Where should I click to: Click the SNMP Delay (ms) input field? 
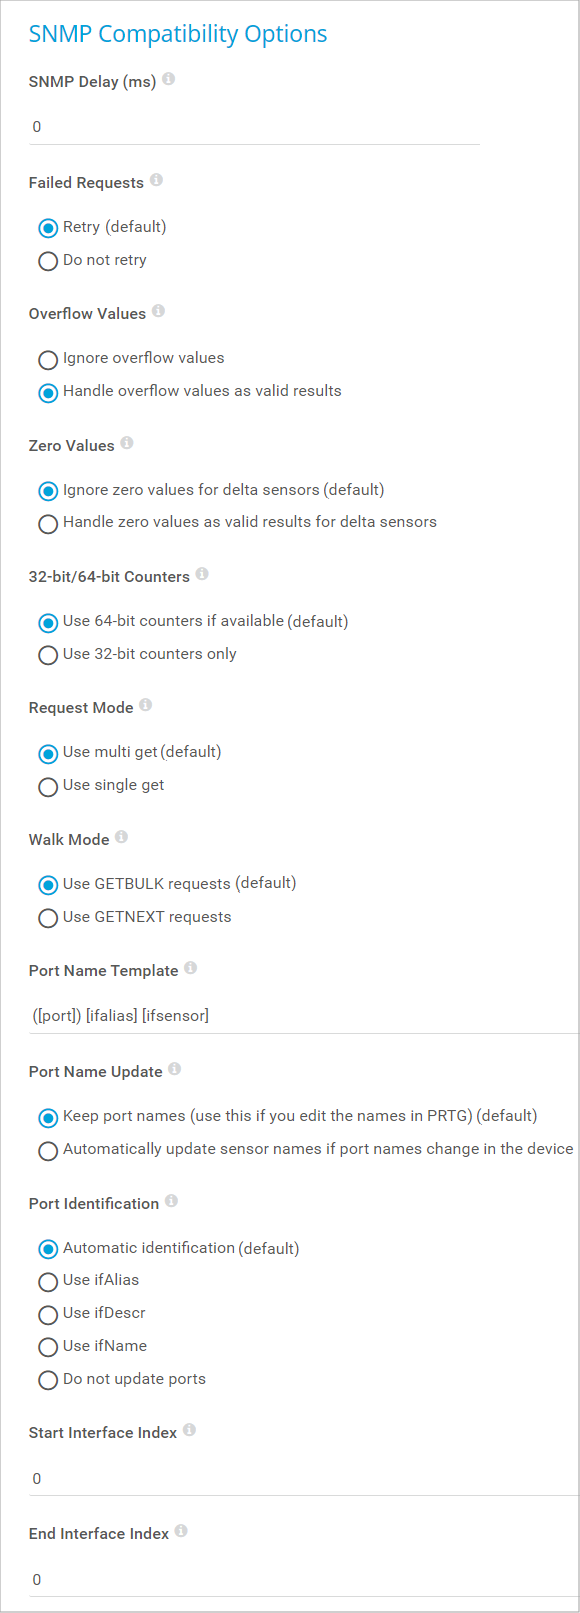tap(254, 127)
